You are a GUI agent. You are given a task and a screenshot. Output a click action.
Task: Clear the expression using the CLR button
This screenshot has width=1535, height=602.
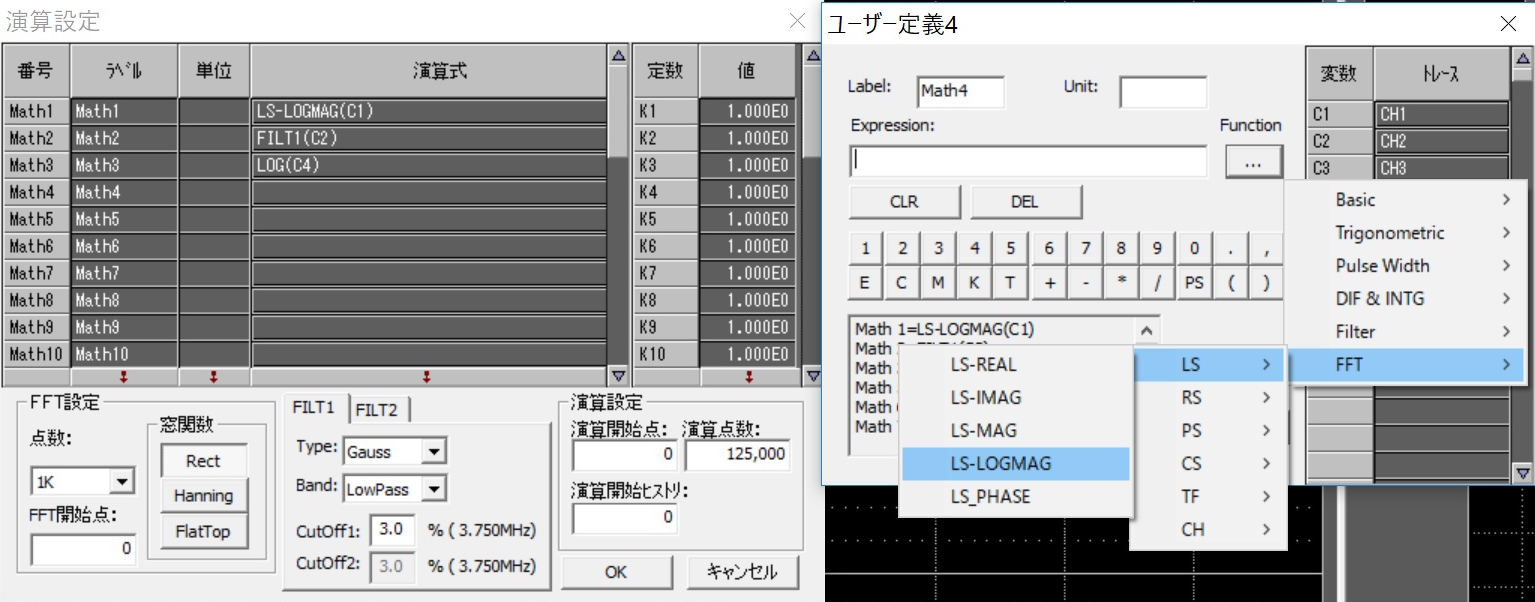pos(903,201)
